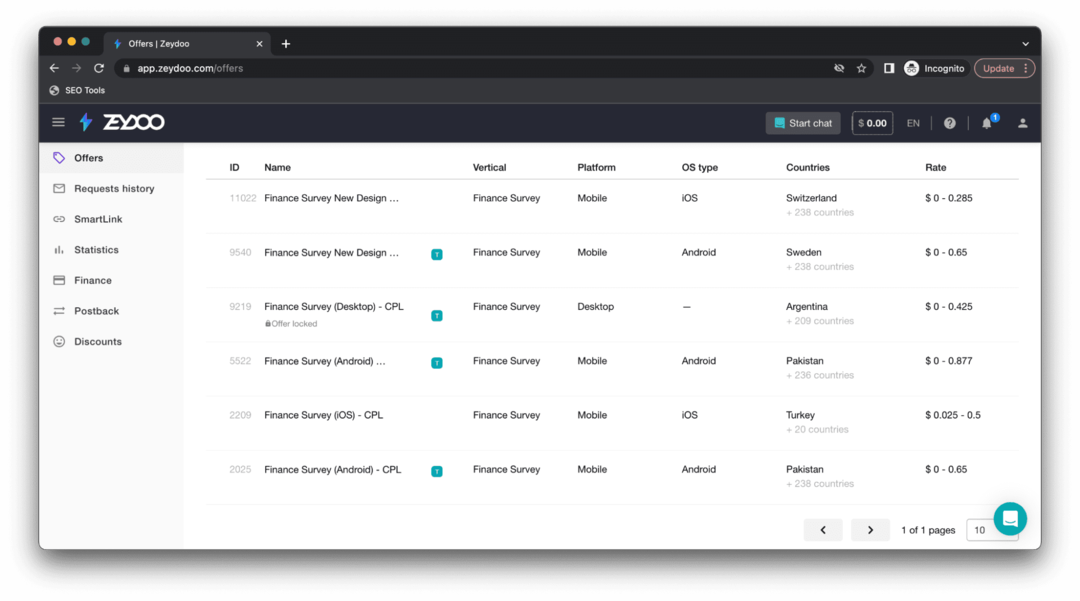
Task: Click teal badge on offer 9540
Action: (x=437, y=254)
